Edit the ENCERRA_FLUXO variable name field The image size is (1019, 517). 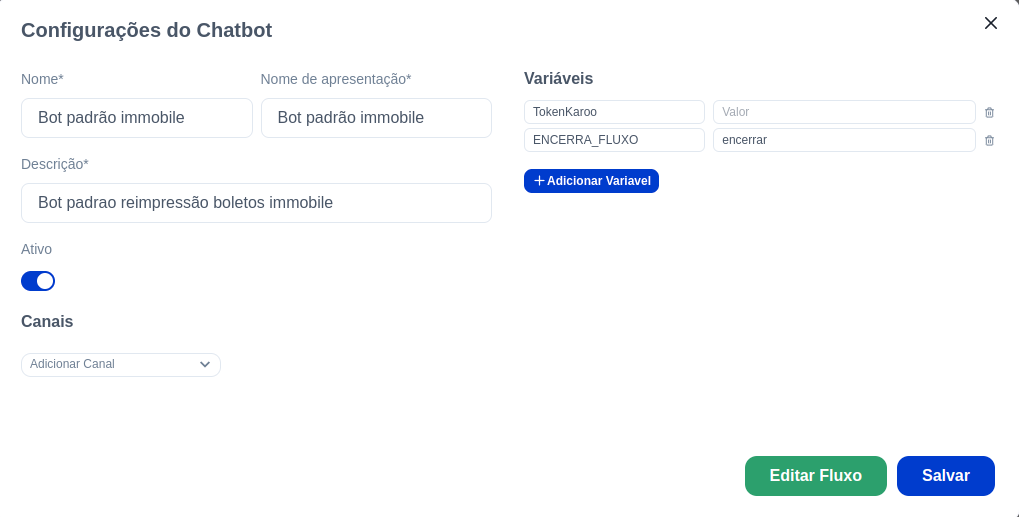tap(614, 140)
